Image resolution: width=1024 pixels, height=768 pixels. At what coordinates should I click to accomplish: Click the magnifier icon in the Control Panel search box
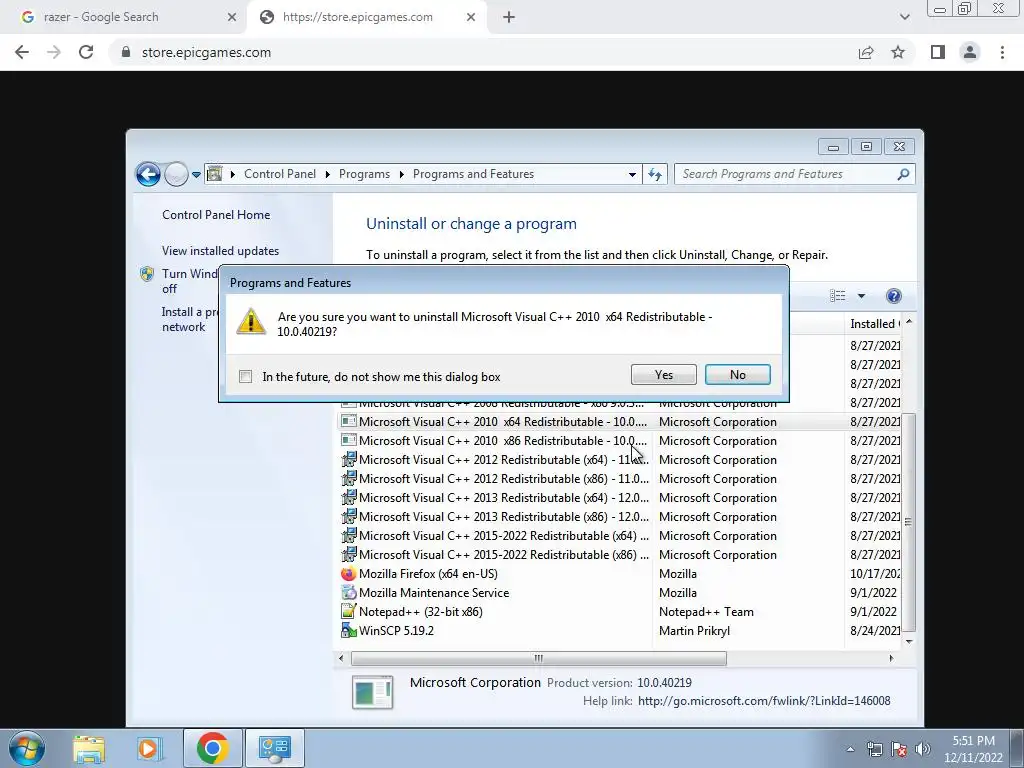tap(903, 174)
